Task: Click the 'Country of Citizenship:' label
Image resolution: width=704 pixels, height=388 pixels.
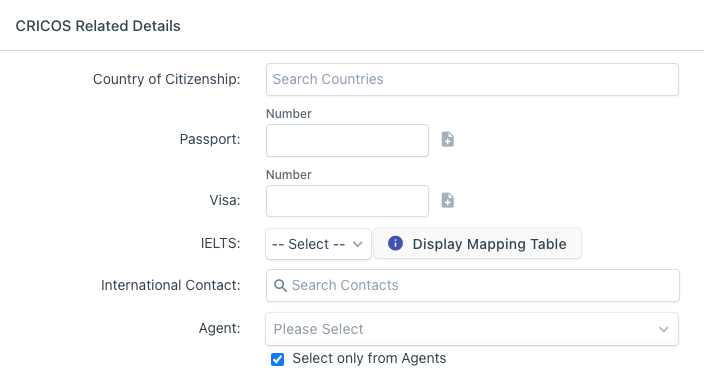Action: [167, 79]
